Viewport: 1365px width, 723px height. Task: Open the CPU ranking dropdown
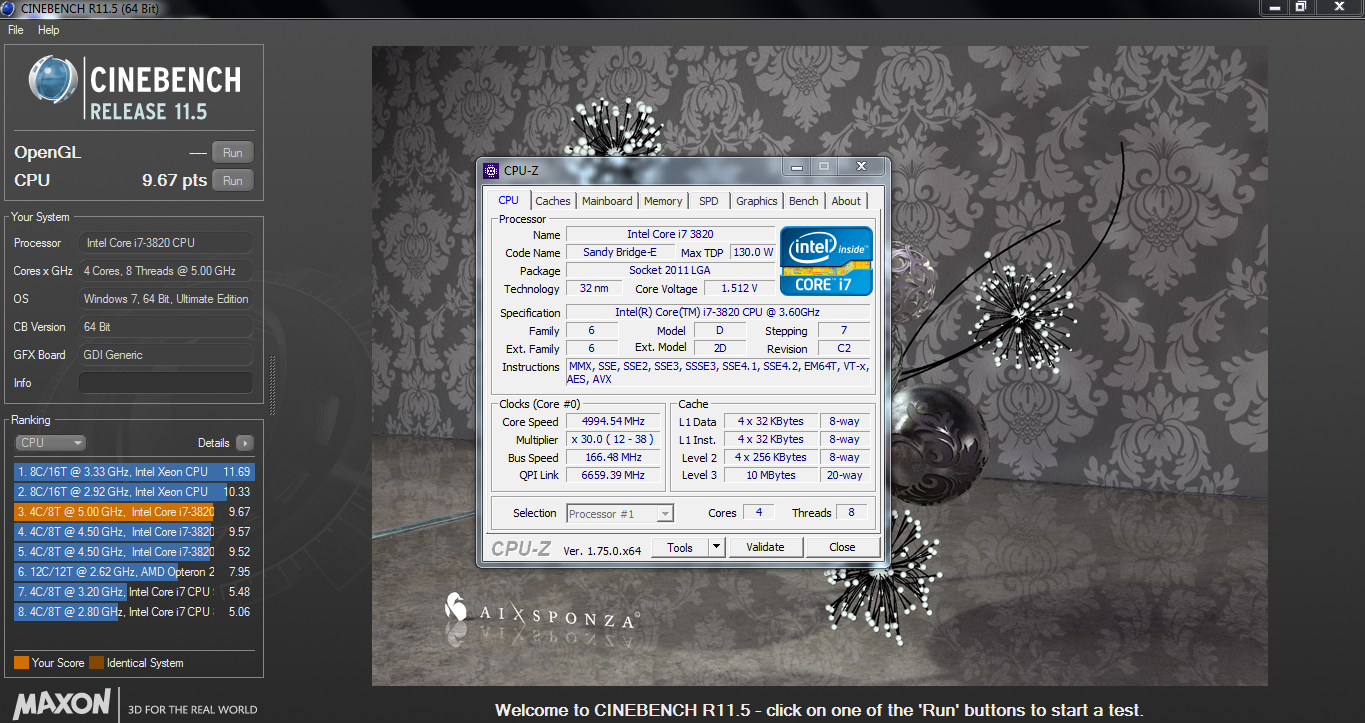coord(50,443)
